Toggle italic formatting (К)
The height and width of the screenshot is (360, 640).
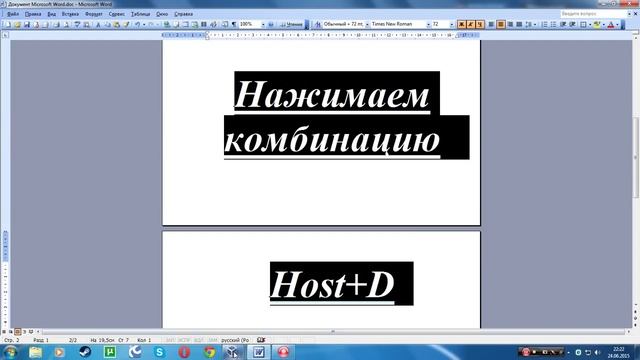coord(471,24)
